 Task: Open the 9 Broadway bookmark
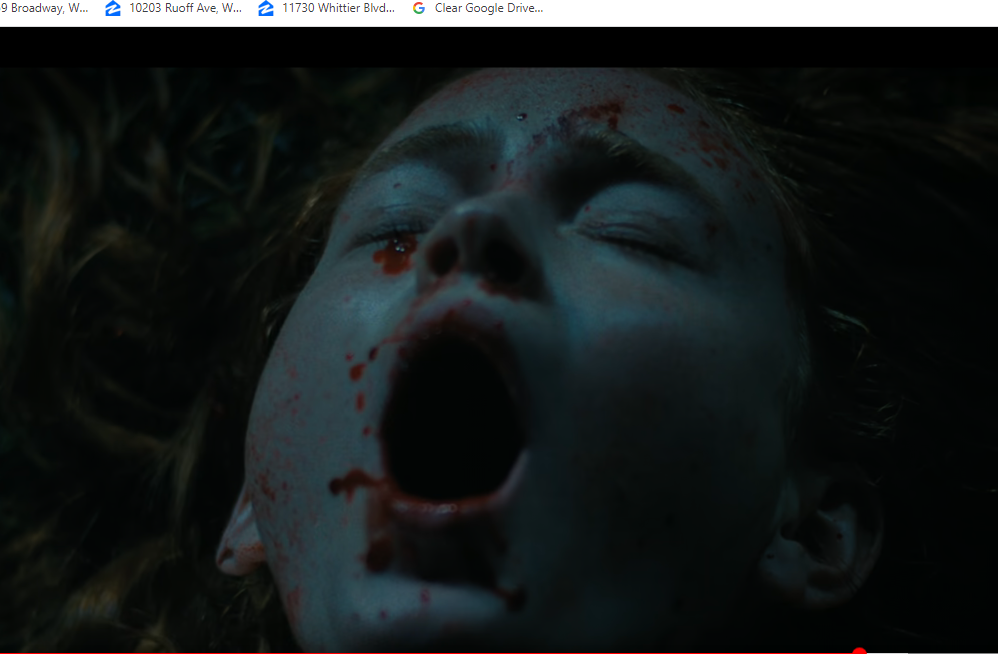point(45,8)
